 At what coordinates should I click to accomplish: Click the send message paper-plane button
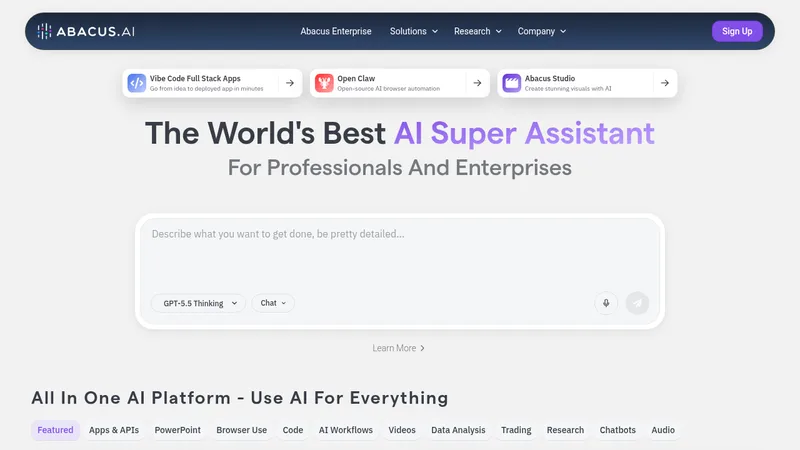pos(637,303)
